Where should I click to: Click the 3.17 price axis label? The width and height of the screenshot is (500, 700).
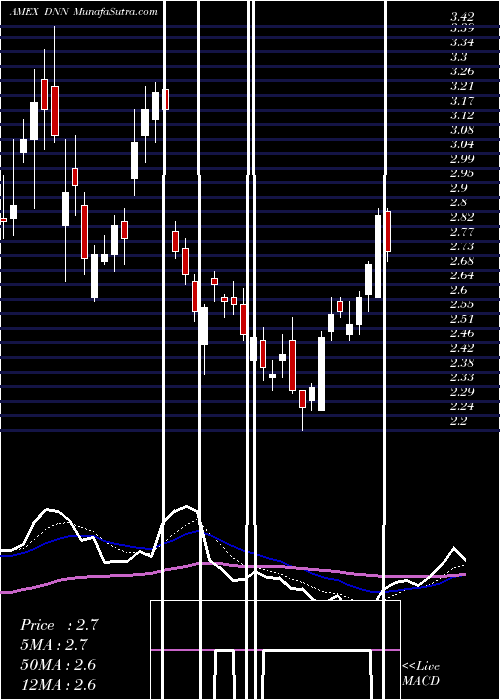[x=462, y=101]
